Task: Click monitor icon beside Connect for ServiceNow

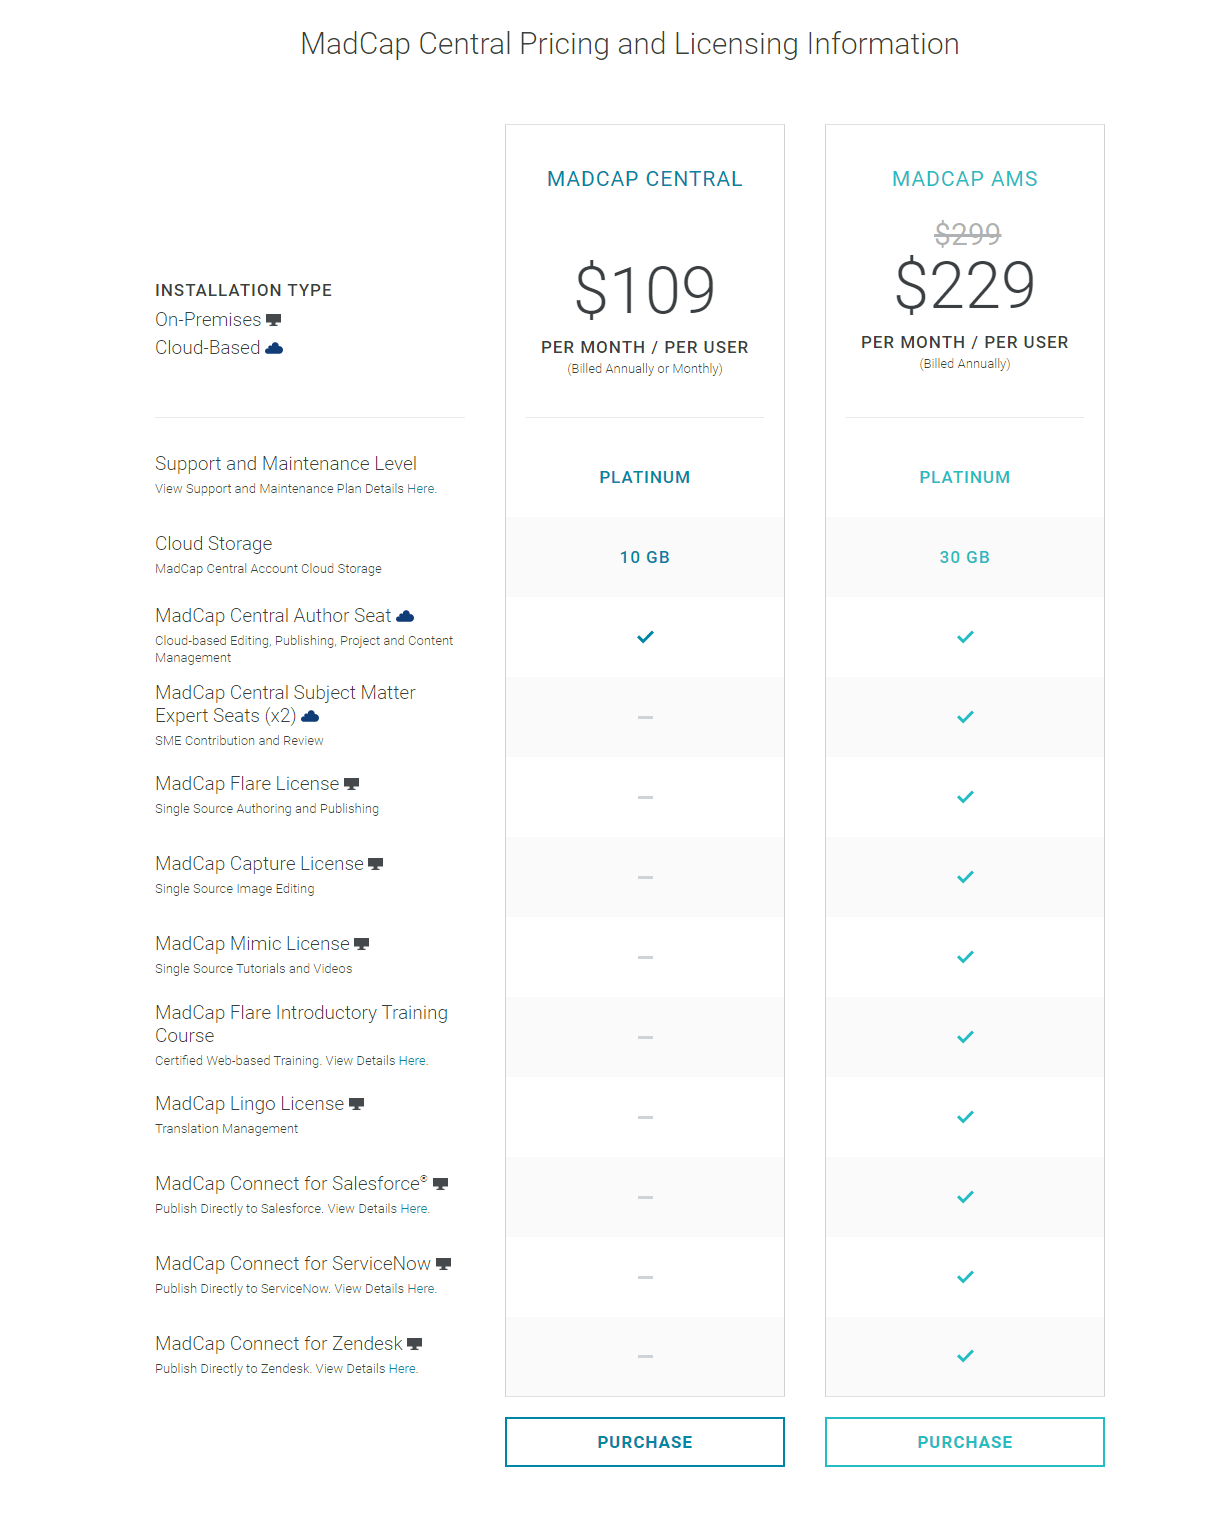Action: 443,1264
